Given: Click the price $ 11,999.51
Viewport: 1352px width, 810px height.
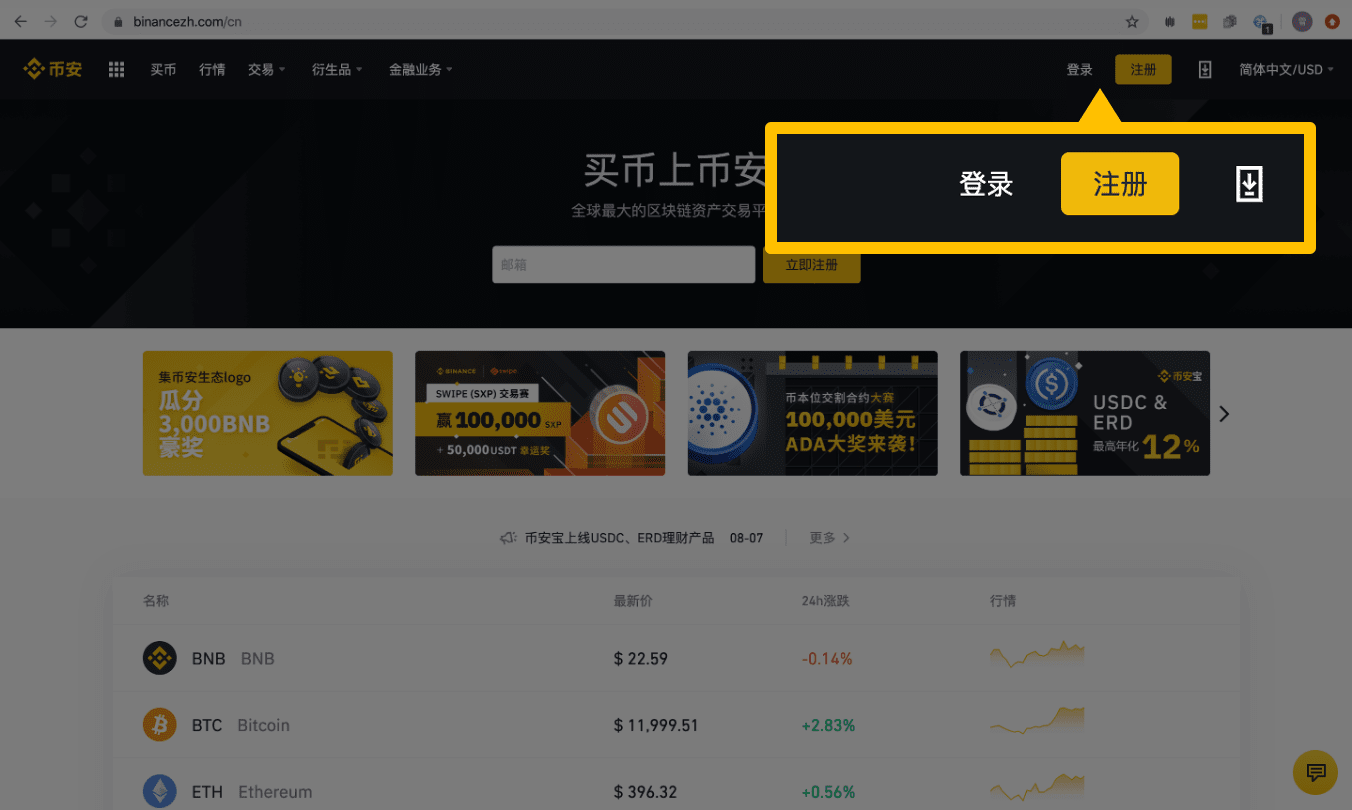Looking at the screenshot, I should coord(656,725).
